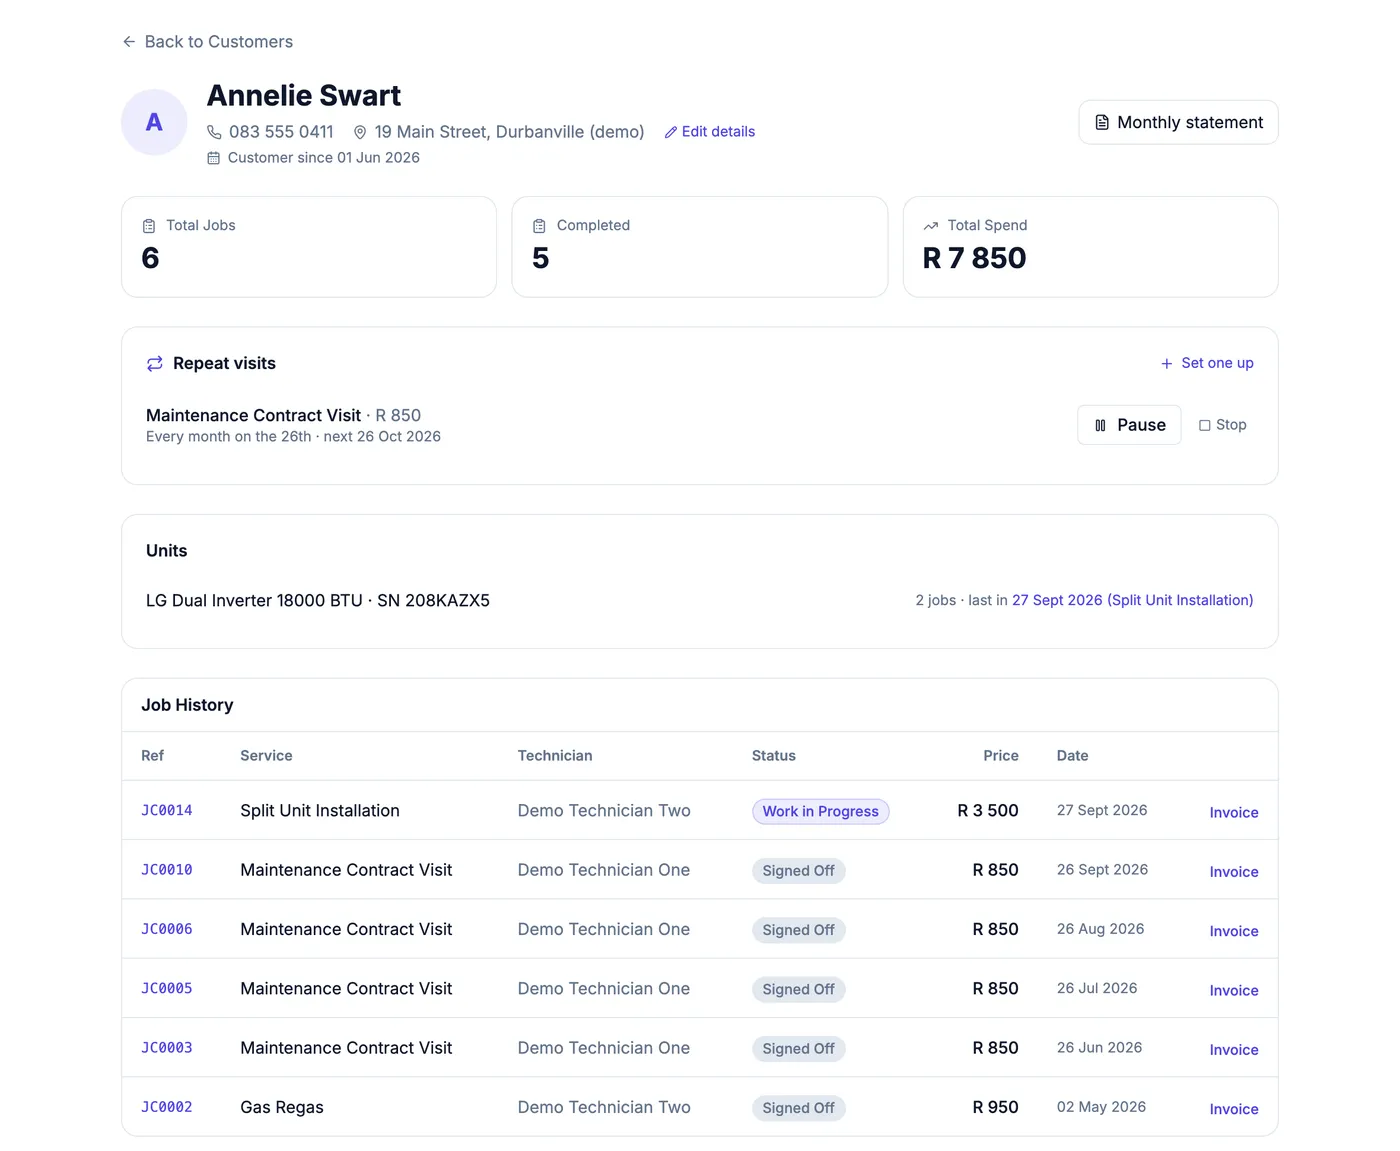This screenshot has width=1400, height=1151.
Task: View Invoice for JC0014 Split Unit Installation
Action: 1234,812
